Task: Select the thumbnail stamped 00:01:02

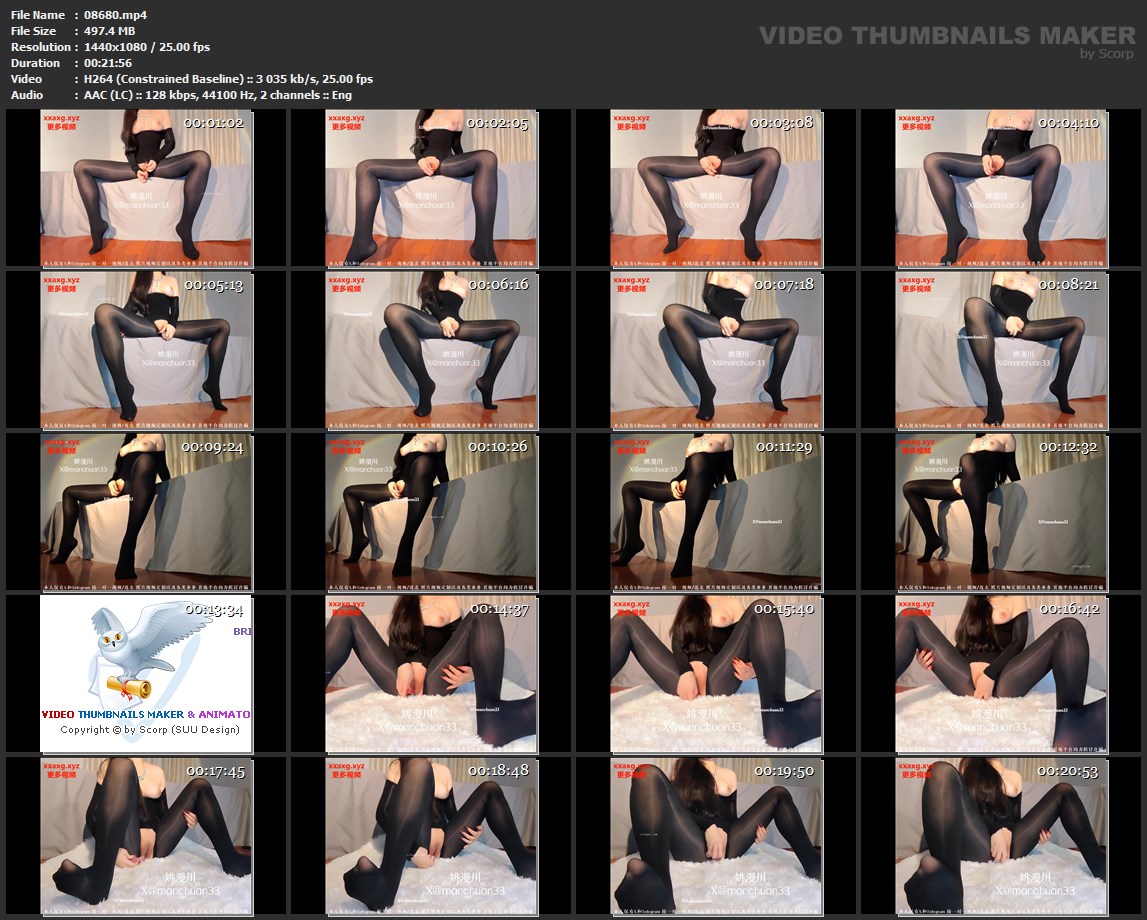Action: pyautogui.click(x=146, y=189)
